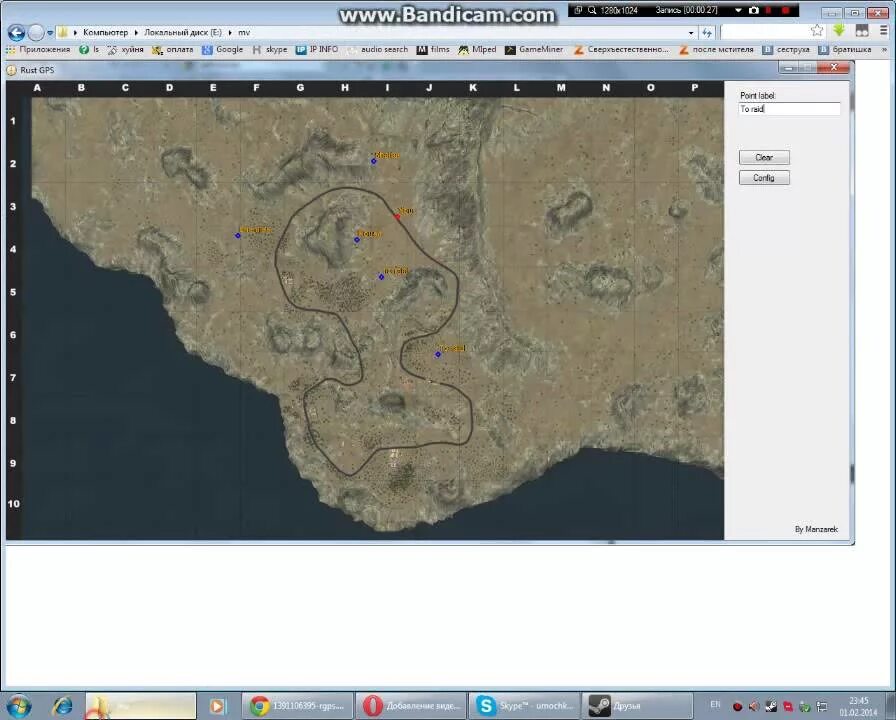
Task: Open the skype bookmark
Action: coord(270,50)
